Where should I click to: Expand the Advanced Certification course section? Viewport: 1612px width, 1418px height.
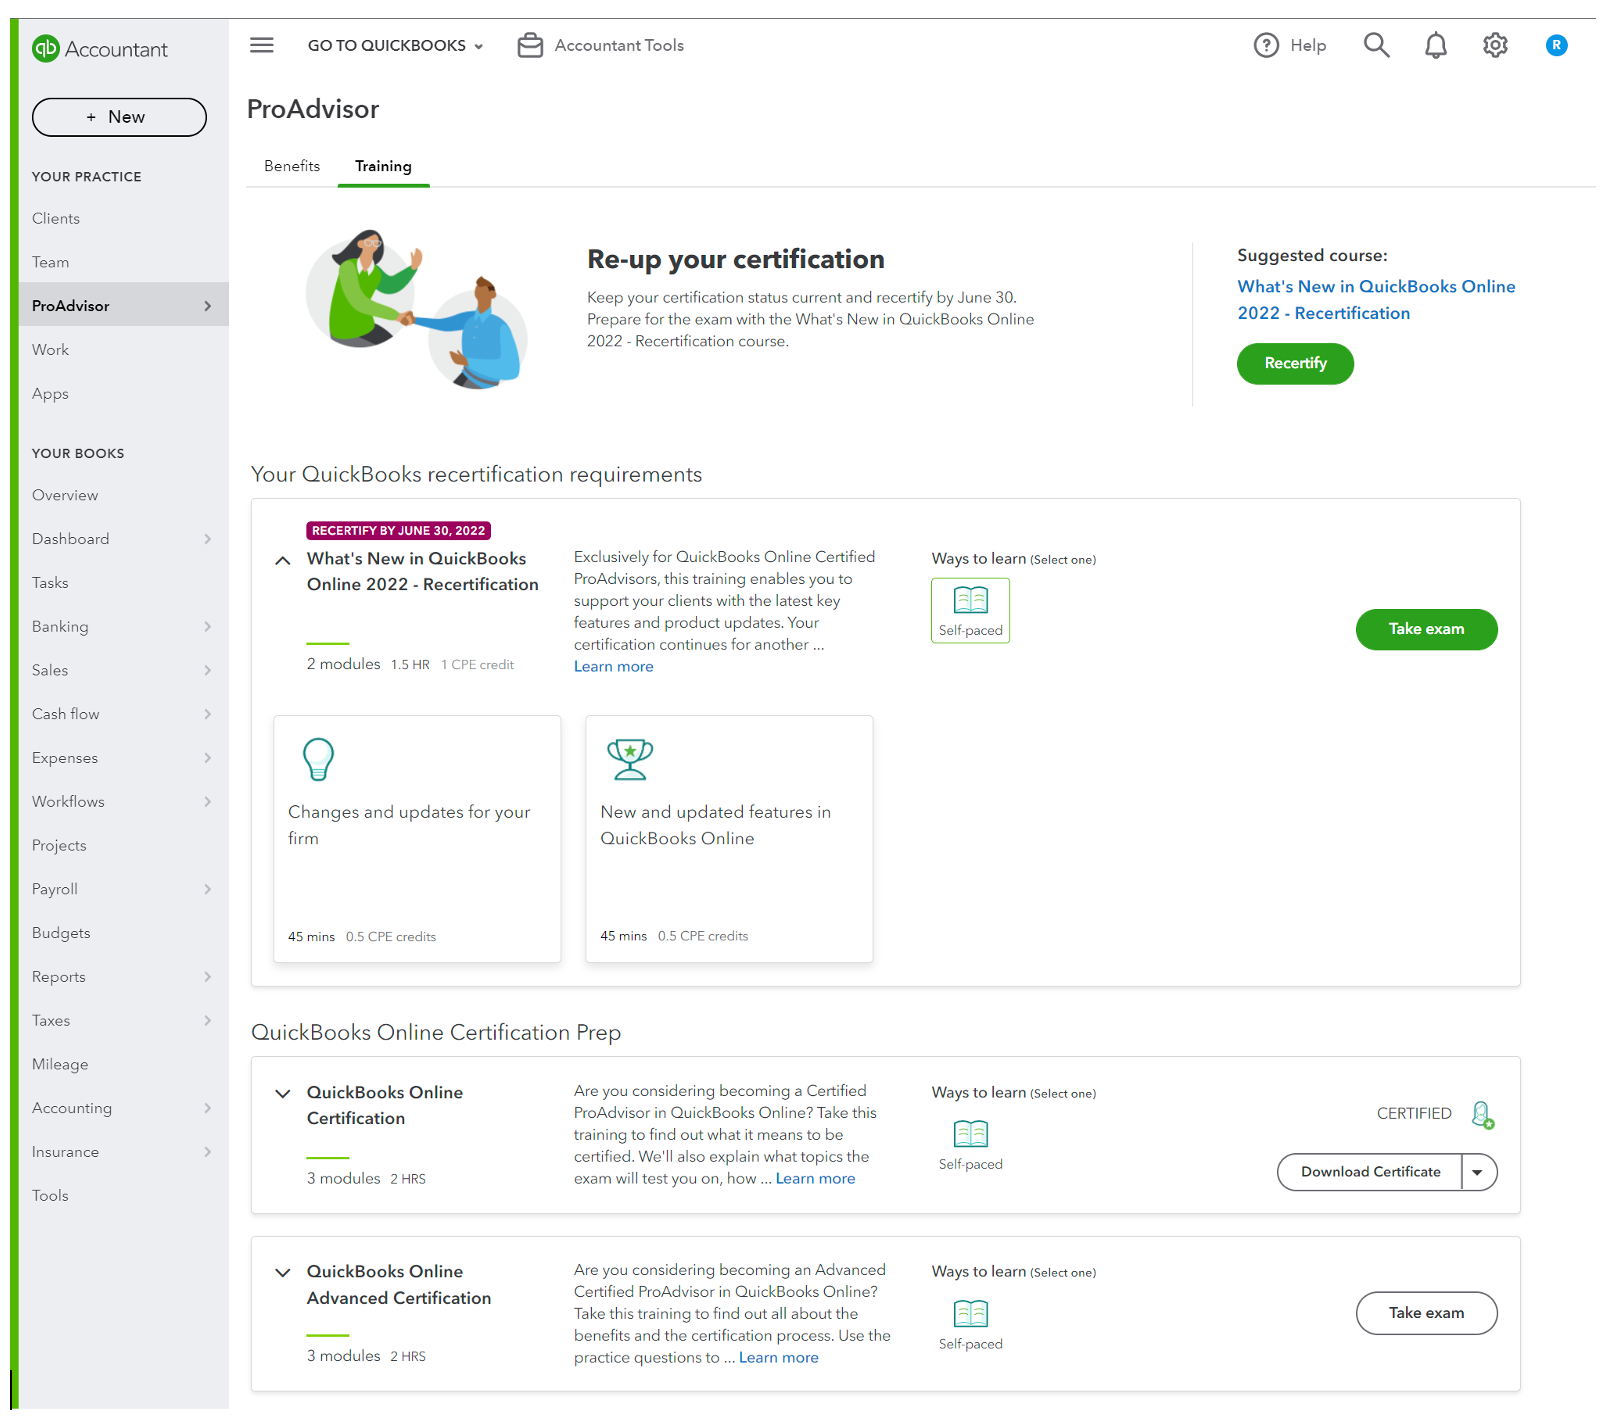(x=283, y=1273)
